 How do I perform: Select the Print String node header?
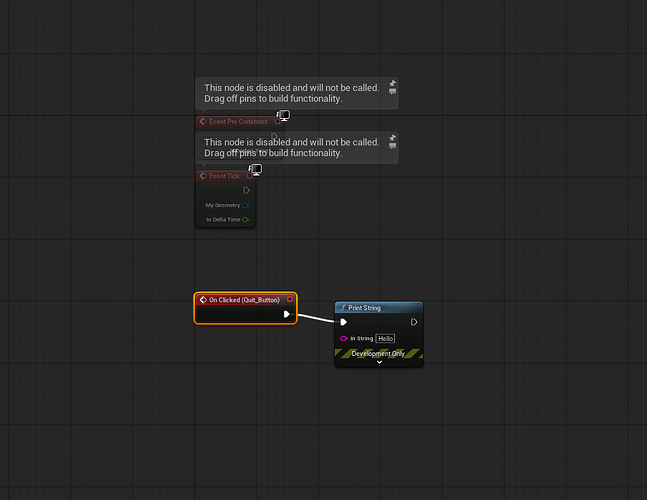pyautogui.click(x=379, y=308)
